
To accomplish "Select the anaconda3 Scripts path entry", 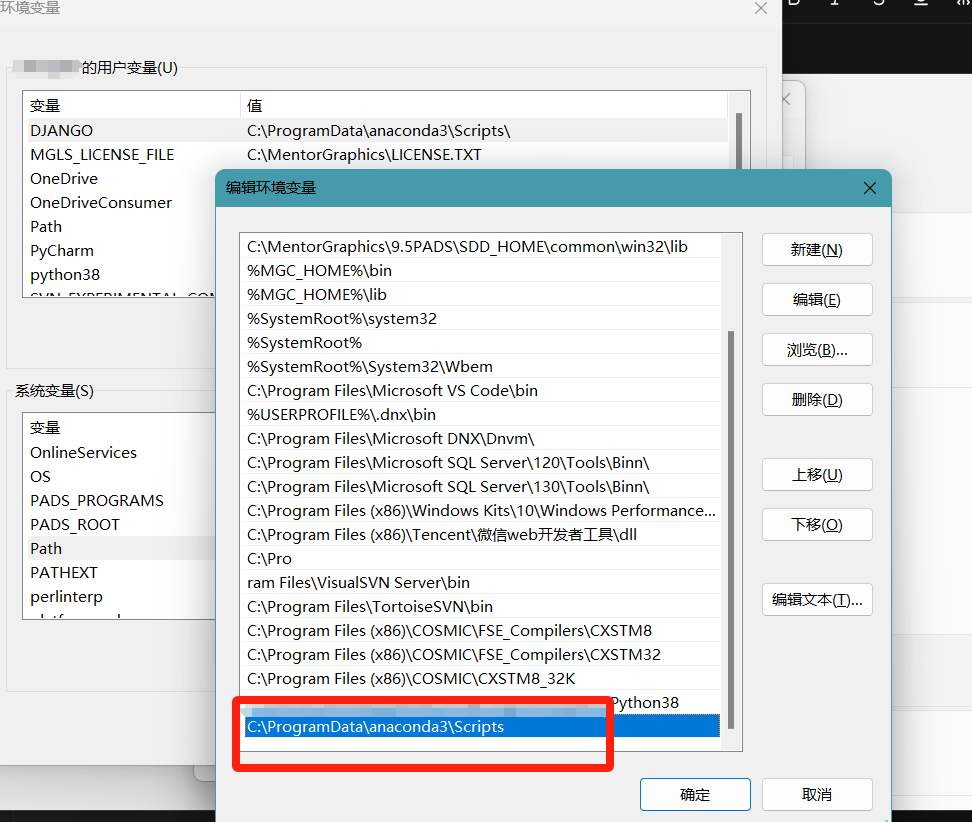I will click(420, 726).
